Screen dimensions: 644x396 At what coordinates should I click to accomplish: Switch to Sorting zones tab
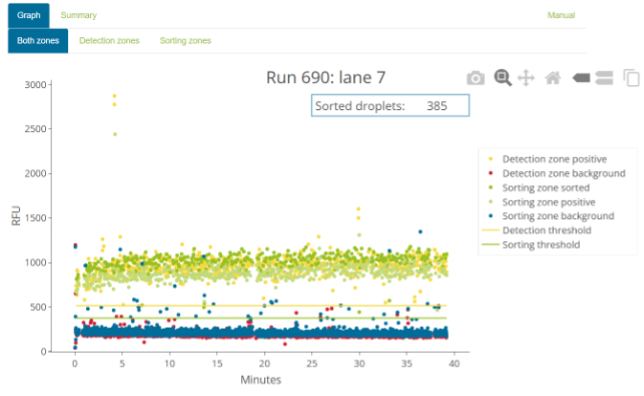185,41
